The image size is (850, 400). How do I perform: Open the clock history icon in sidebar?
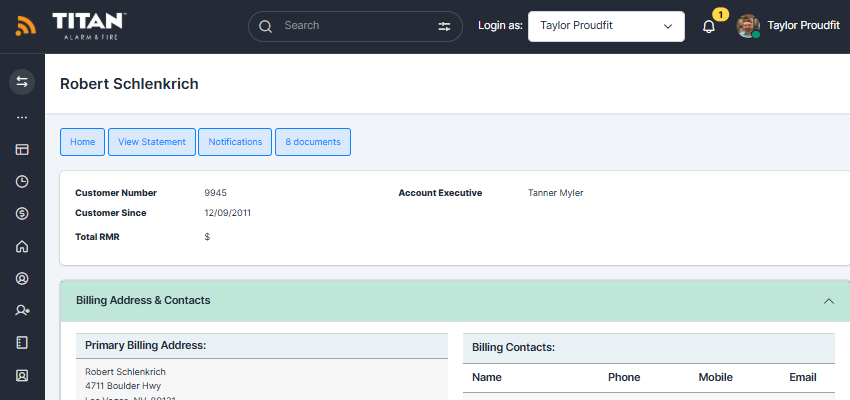pos(22,182)
